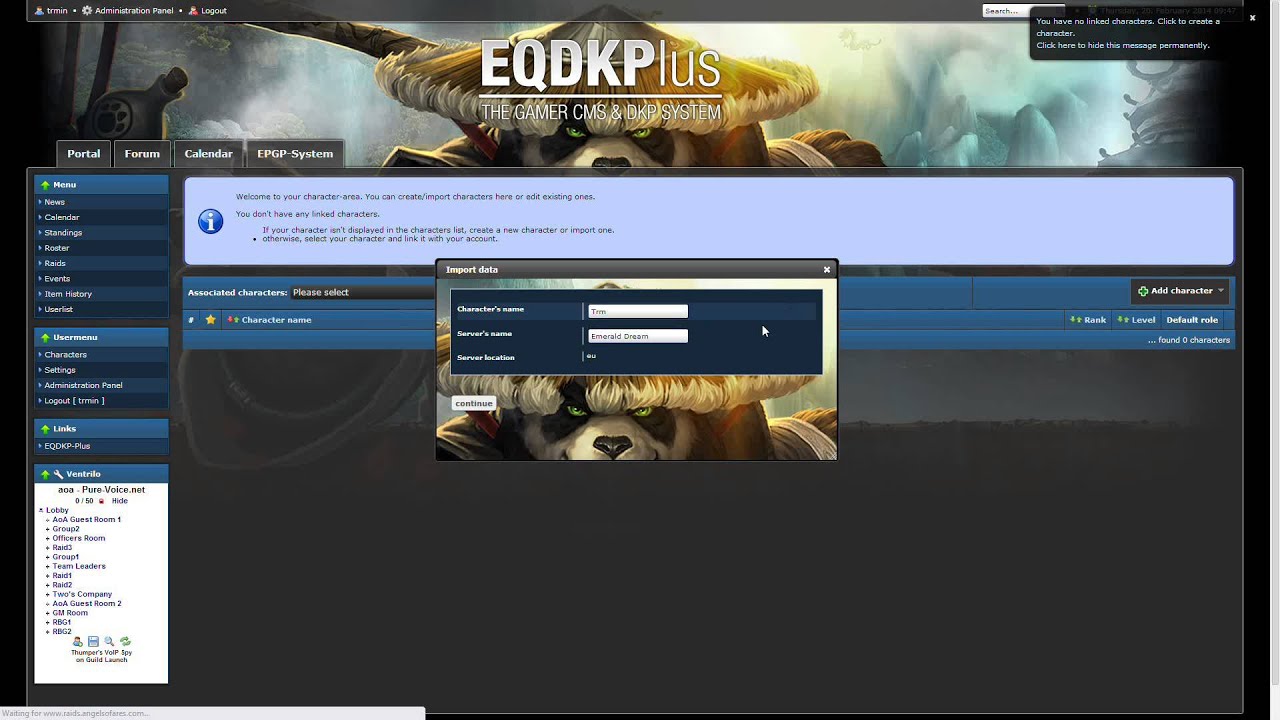Focus the Search box at top

tap(1005, 11)
